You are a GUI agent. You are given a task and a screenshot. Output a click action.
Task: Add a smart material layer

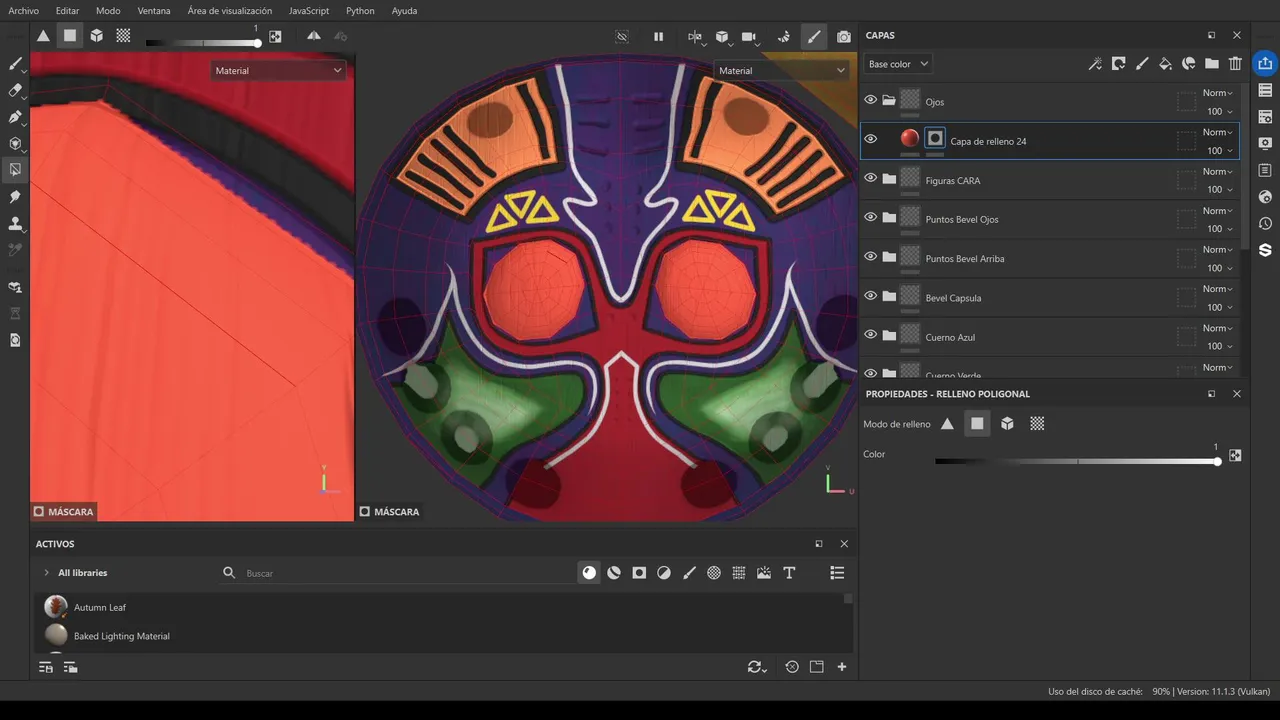tap(1188, 64)
